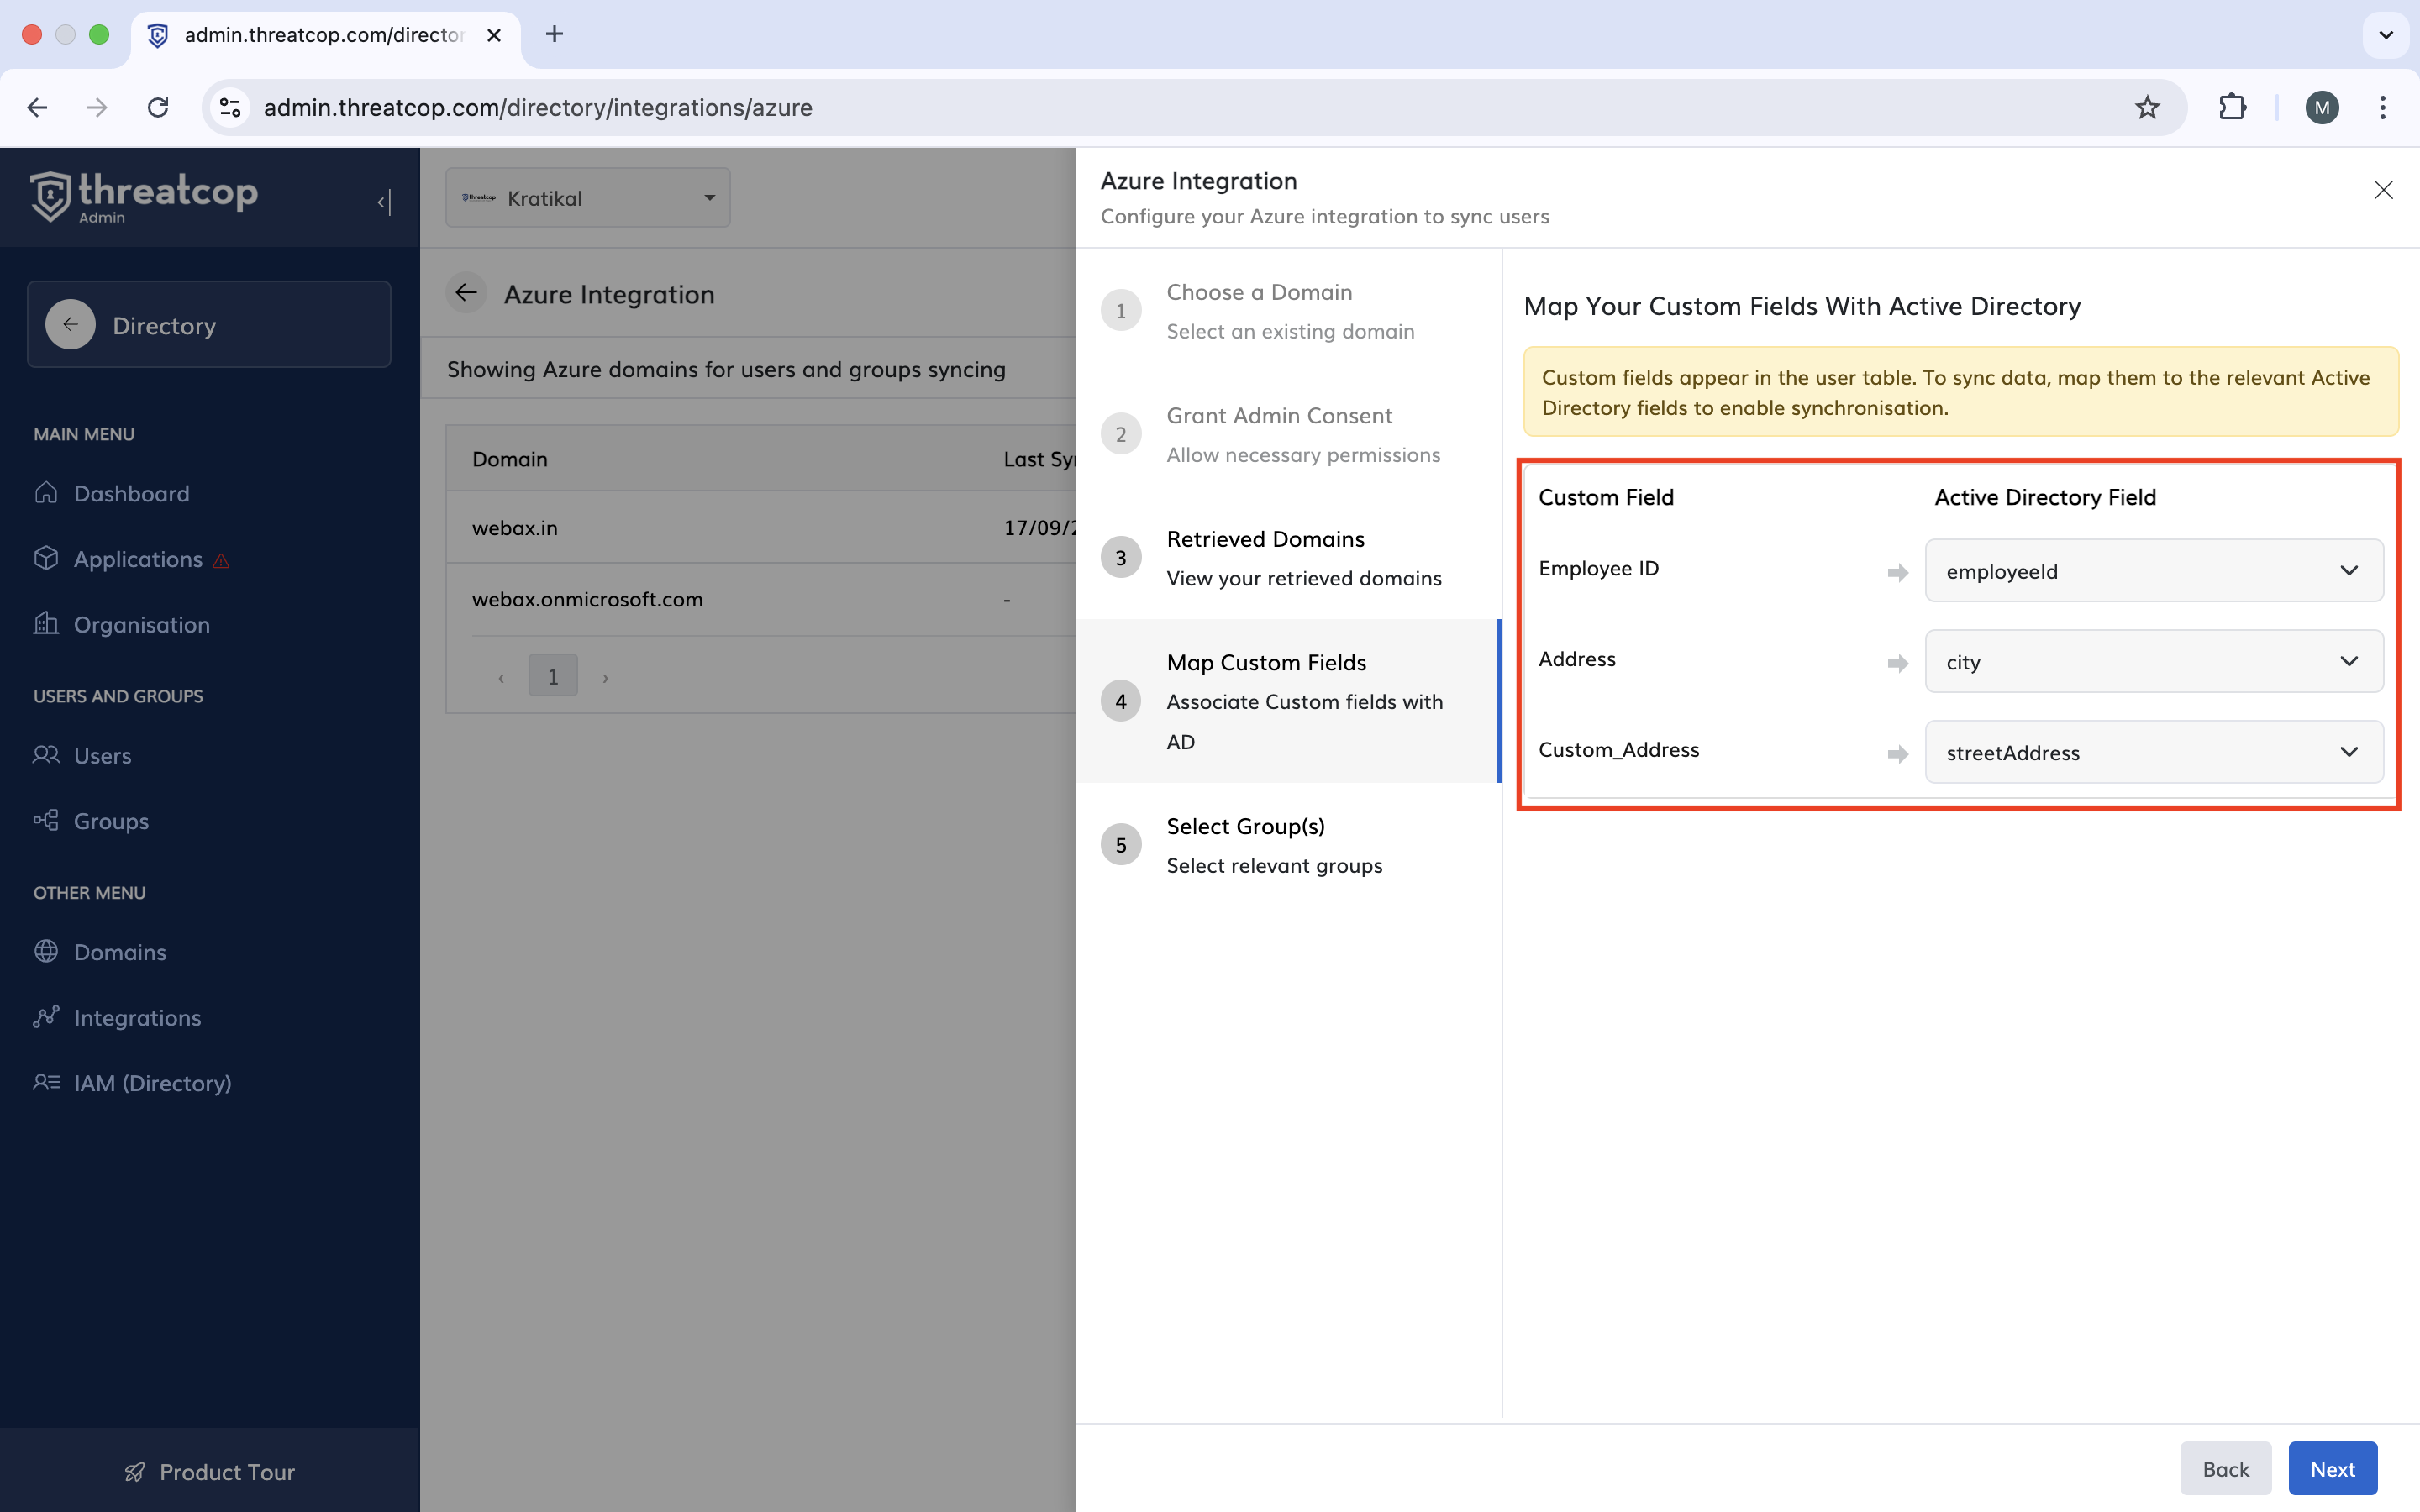Click the Back button
This screenshot has height=1512, width=2420.
pyautogui.click(x=2224, y=1469)
